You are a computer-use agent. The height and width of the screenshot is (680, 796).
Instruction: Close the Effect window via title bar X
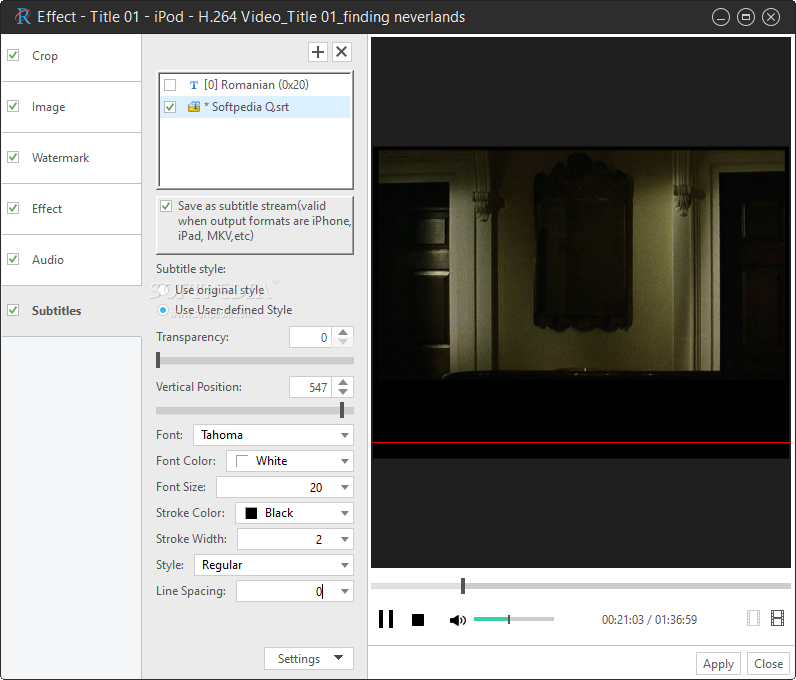point(771,17)
